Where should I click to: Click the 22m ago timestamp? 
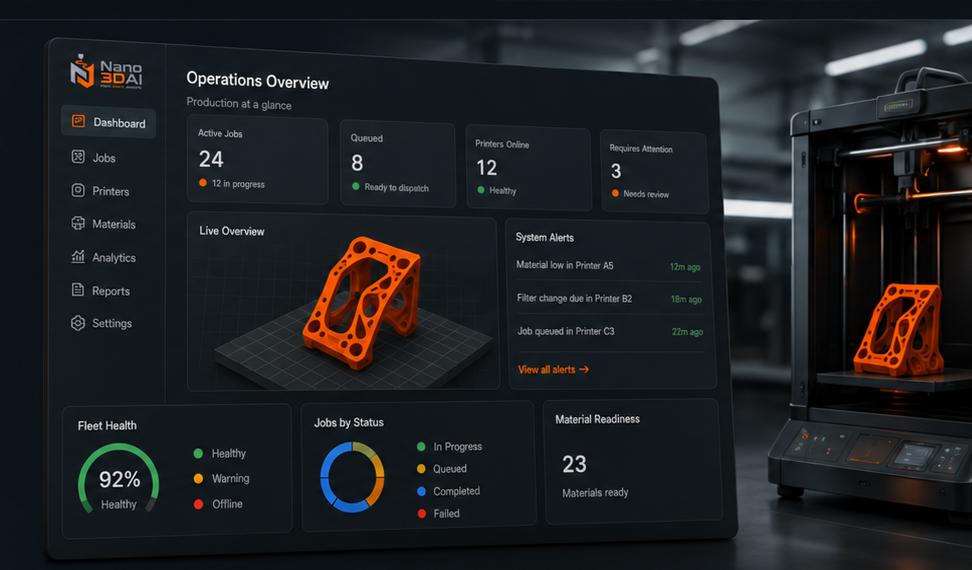pos(687,332)
